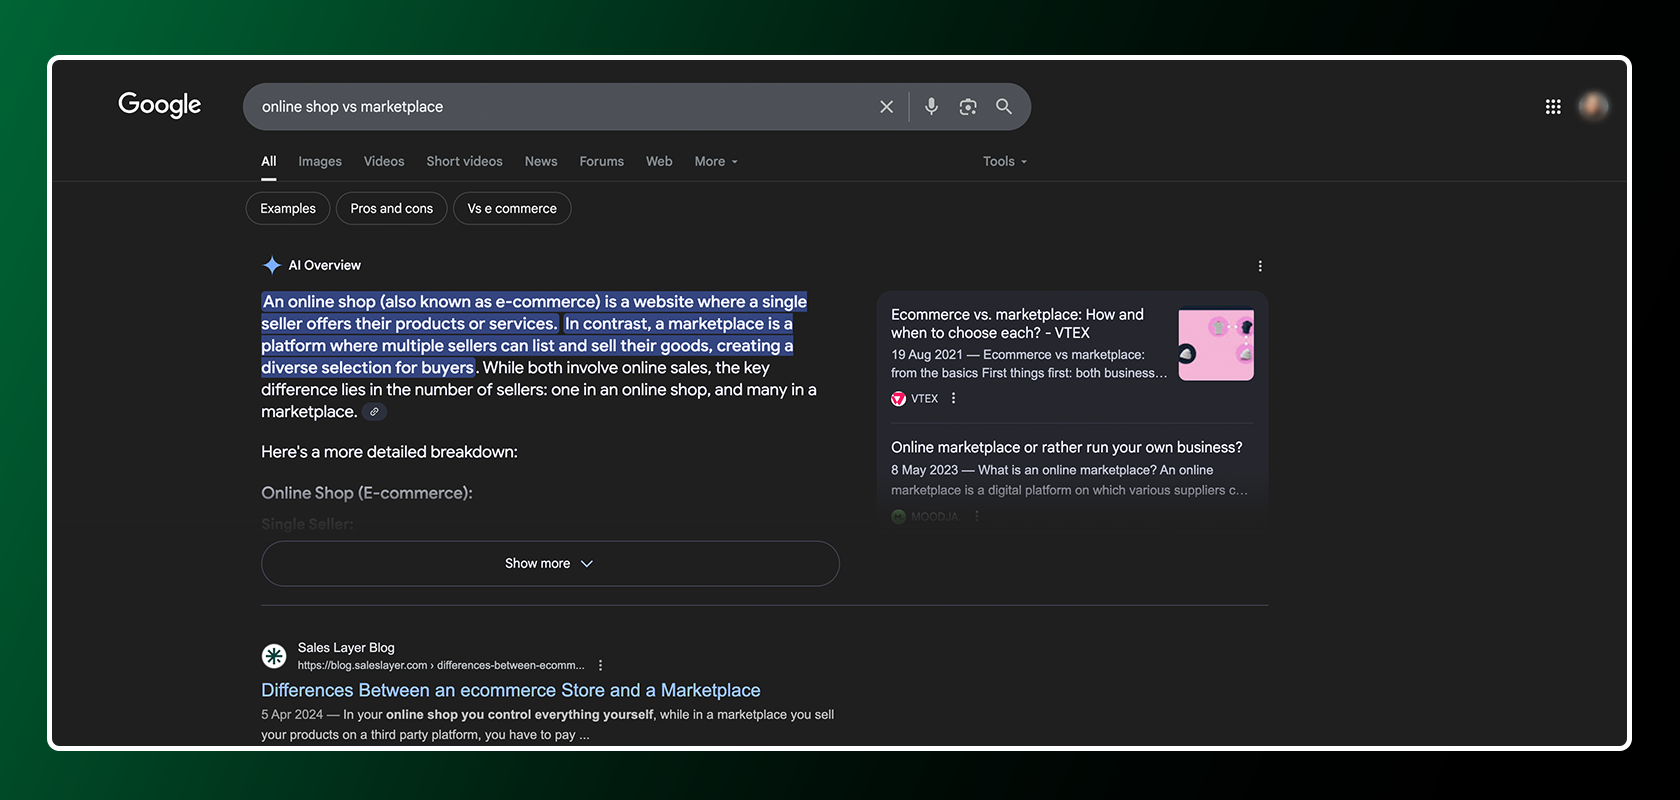1680x800 pixels.
Task: Select the All results tab
Action: [x=269, y=161]
